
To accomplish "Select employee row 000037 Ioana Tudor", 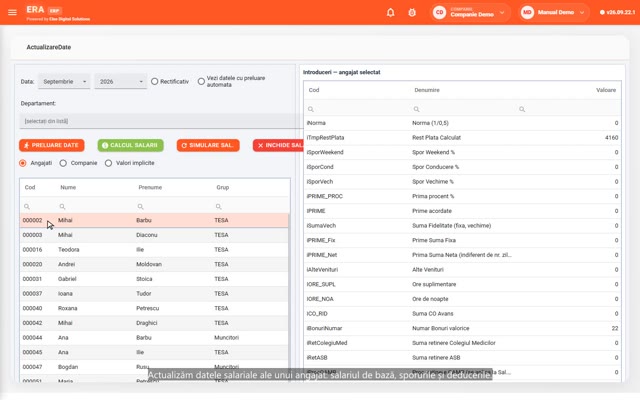I will coord(154,294).
